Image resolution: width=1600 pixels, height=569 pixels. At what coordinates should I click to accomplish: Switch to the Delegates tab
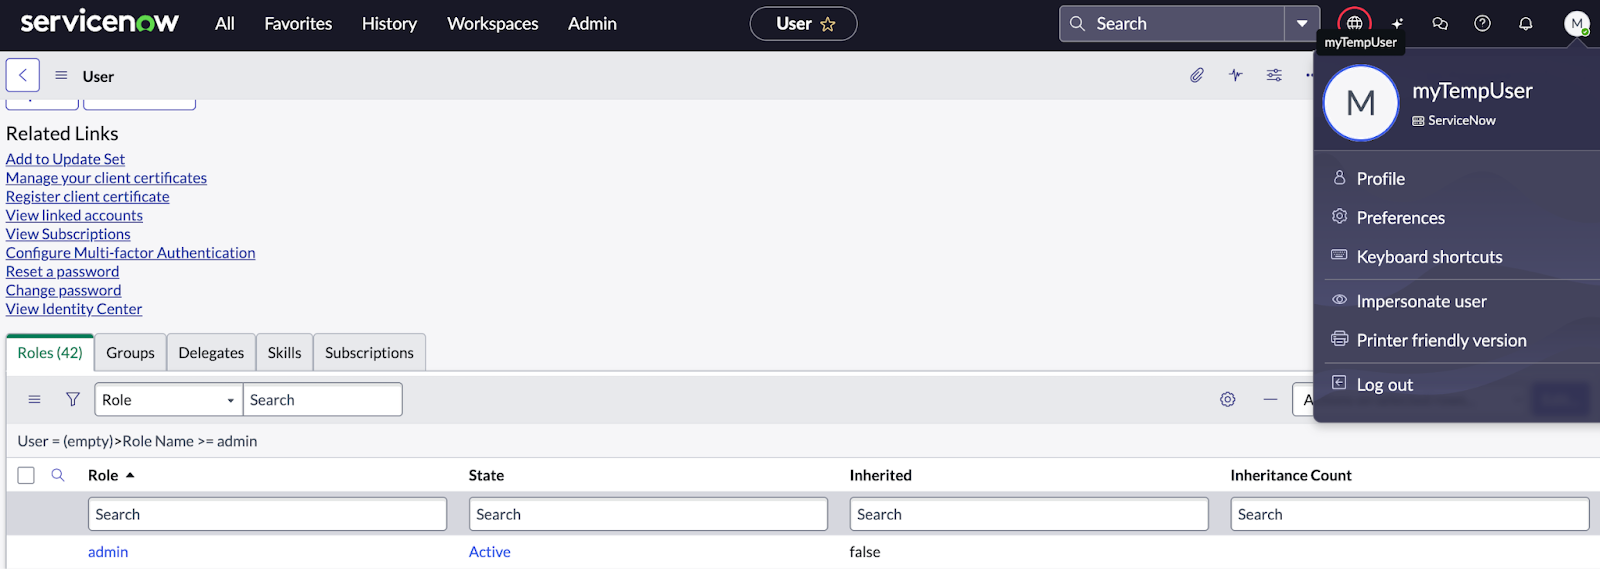click(211, 352)
